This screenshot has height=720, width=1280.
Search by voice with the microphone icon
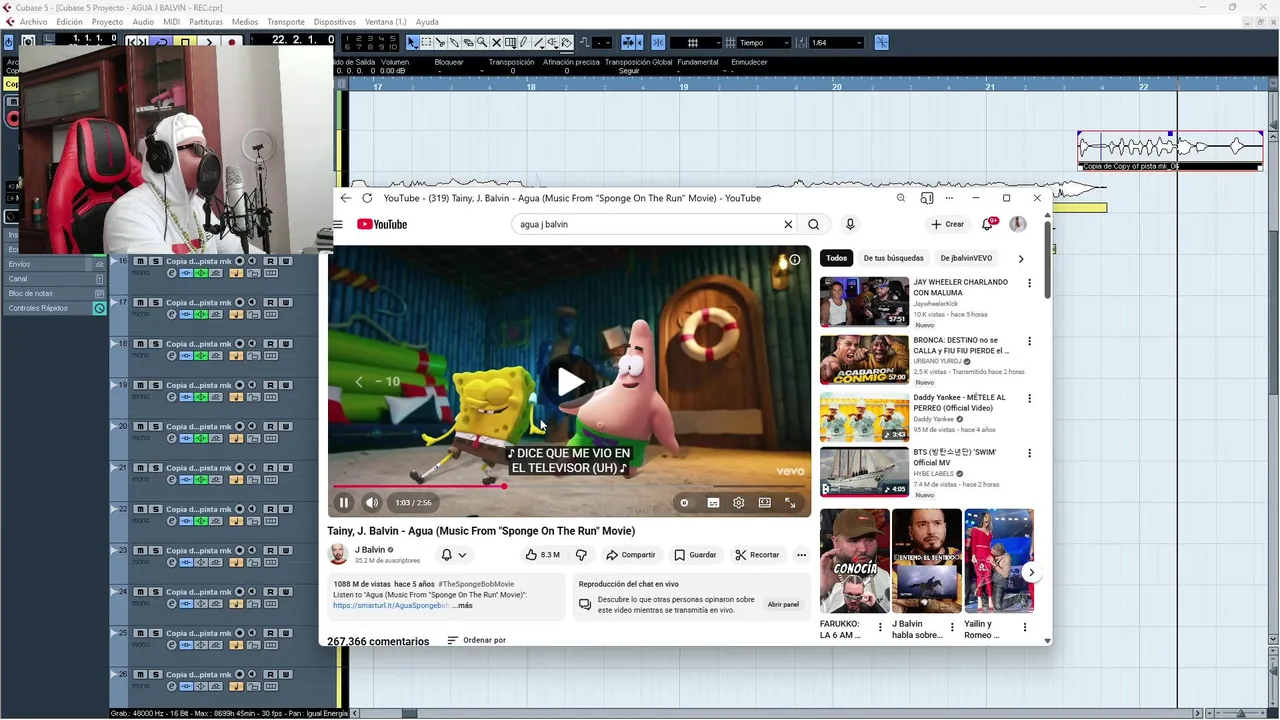(850, 224)
